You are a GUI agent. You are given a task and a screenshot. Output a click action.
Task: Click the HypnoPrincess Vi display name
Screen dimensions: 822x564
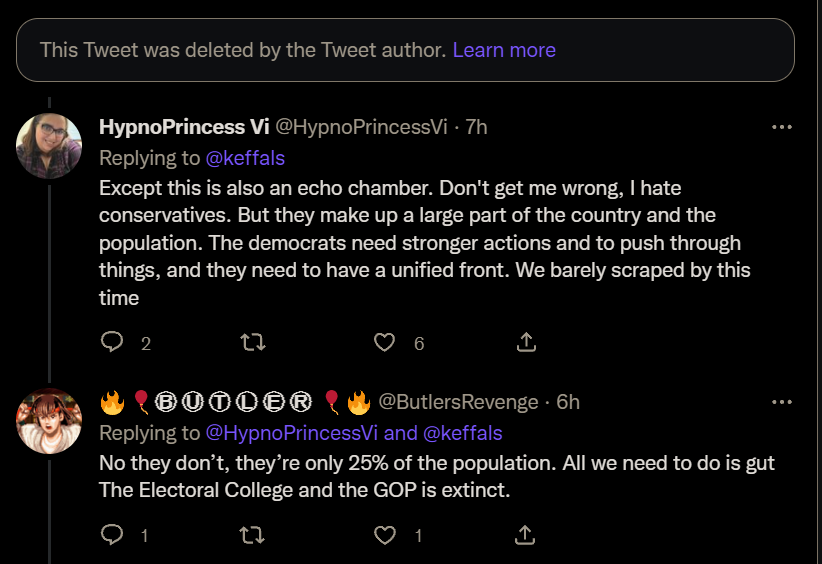[184, 127]
